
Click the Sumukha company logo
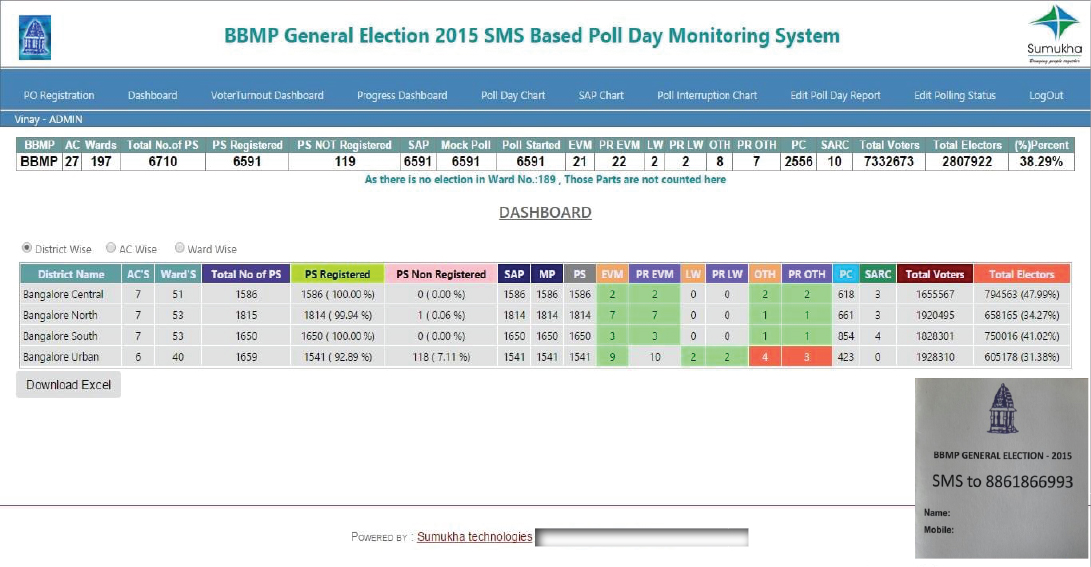coord(1053,33)
